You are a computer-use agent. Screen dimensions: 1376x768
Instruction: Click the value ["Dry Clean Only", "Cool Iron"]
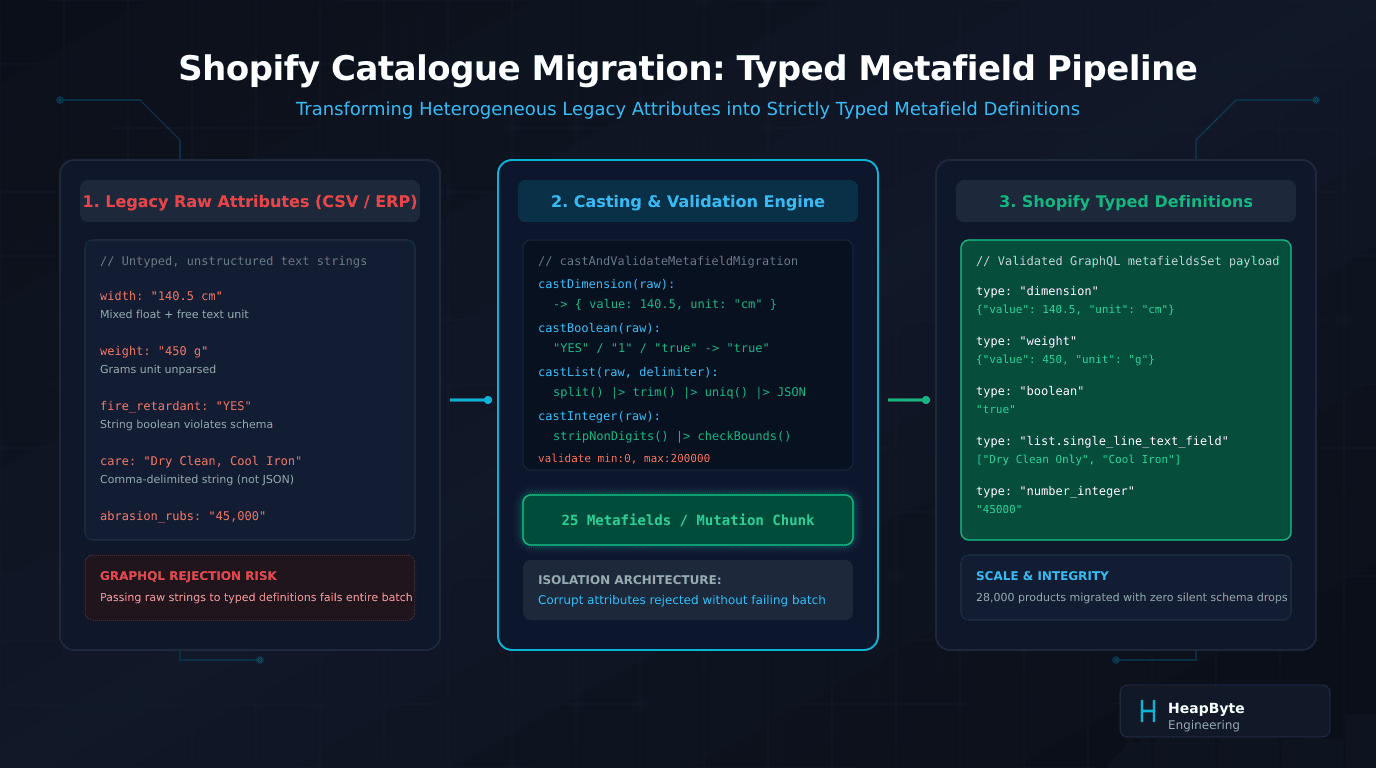[x=1078, y=459]
